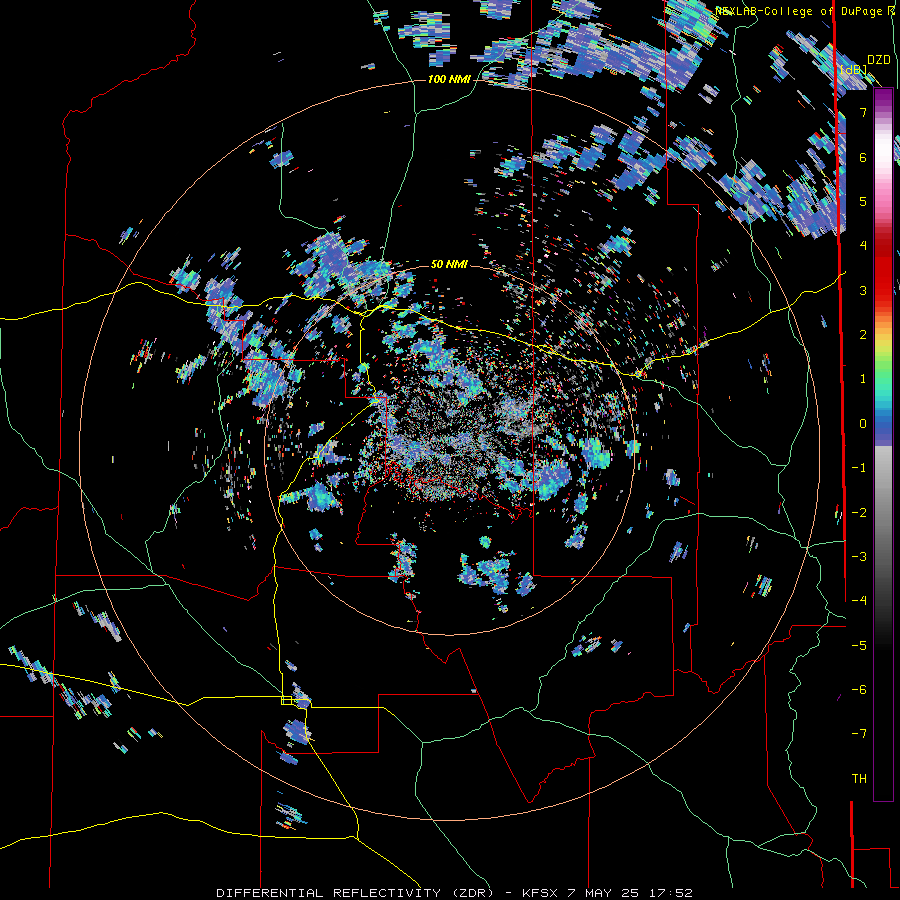This screenshot has width=900, height=900.
Task: Click the 3 value on color scale
Action: (863, 290)
